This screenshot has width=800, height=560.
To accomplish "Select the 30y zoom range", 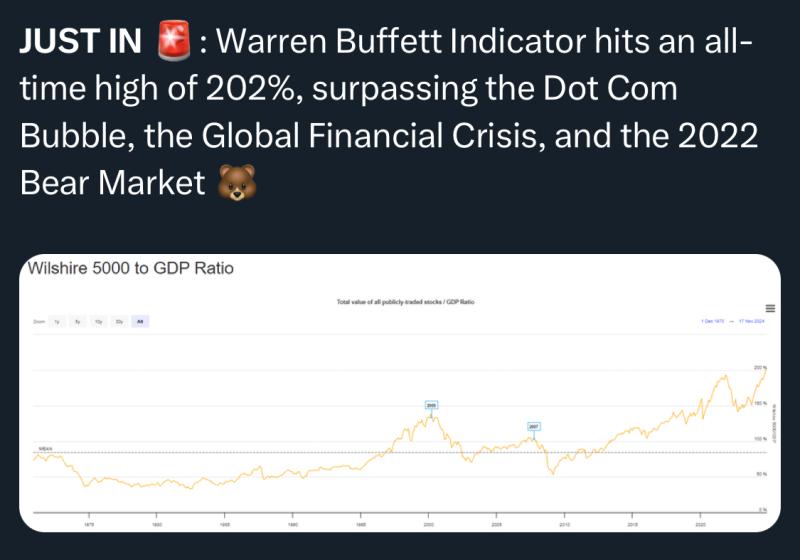I will [119, 321].
